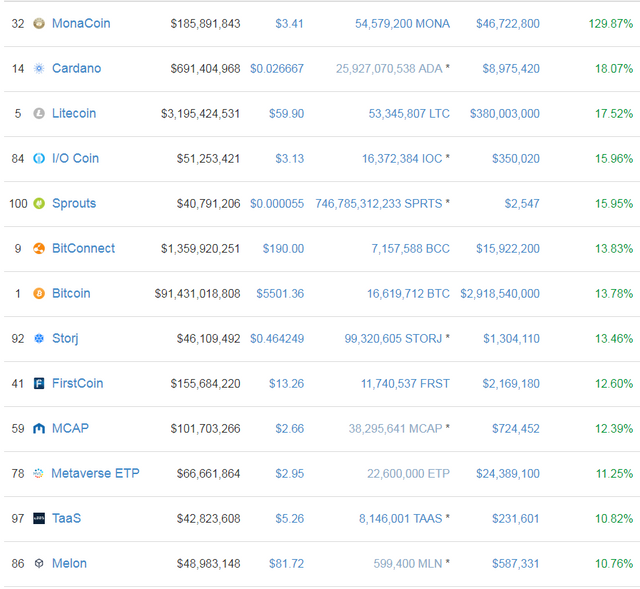The image size is (640, 589).
Task: Open the Sprouts name link
Action: (74, 203)
